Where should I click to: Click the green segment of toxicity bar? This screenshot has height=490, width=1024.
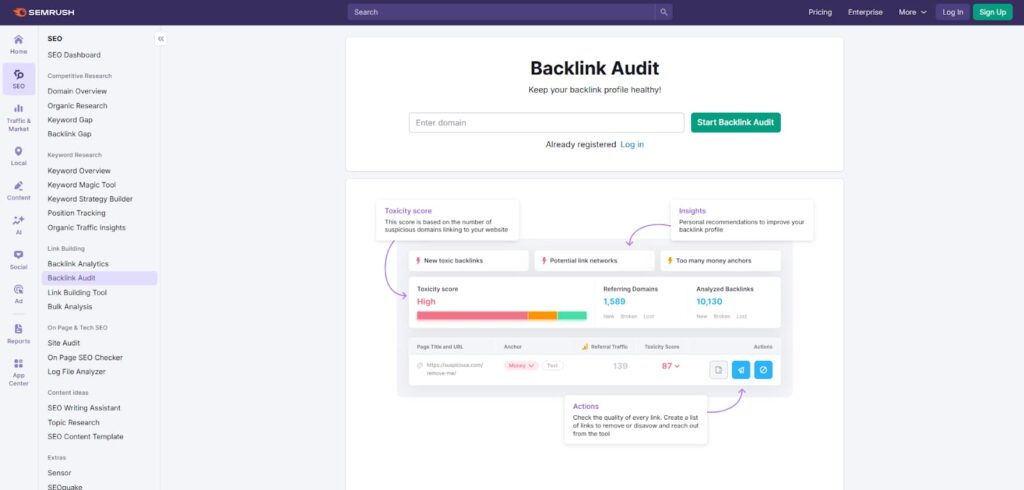coord(572,316)
